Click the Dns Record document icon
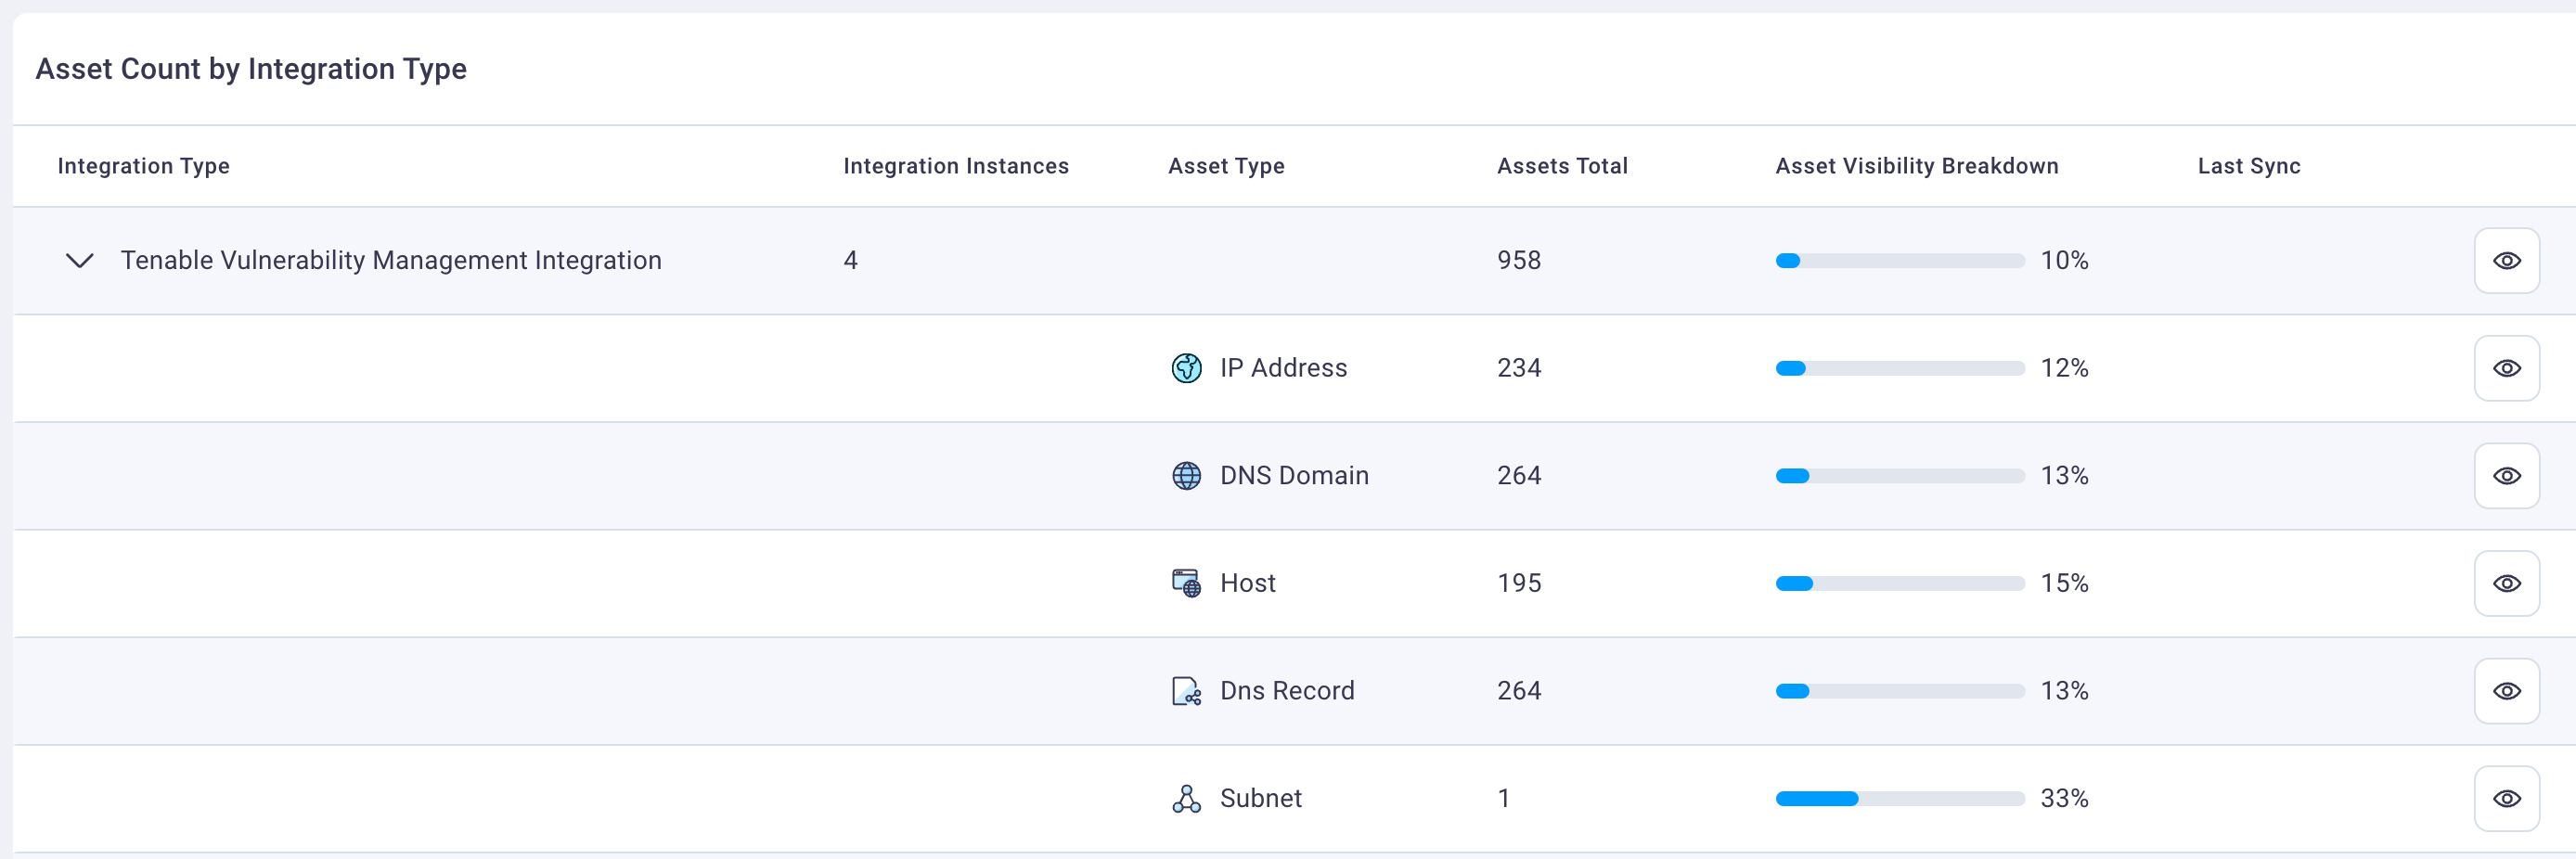Viewport: 2576px width, 859px height. point(1186,691)
